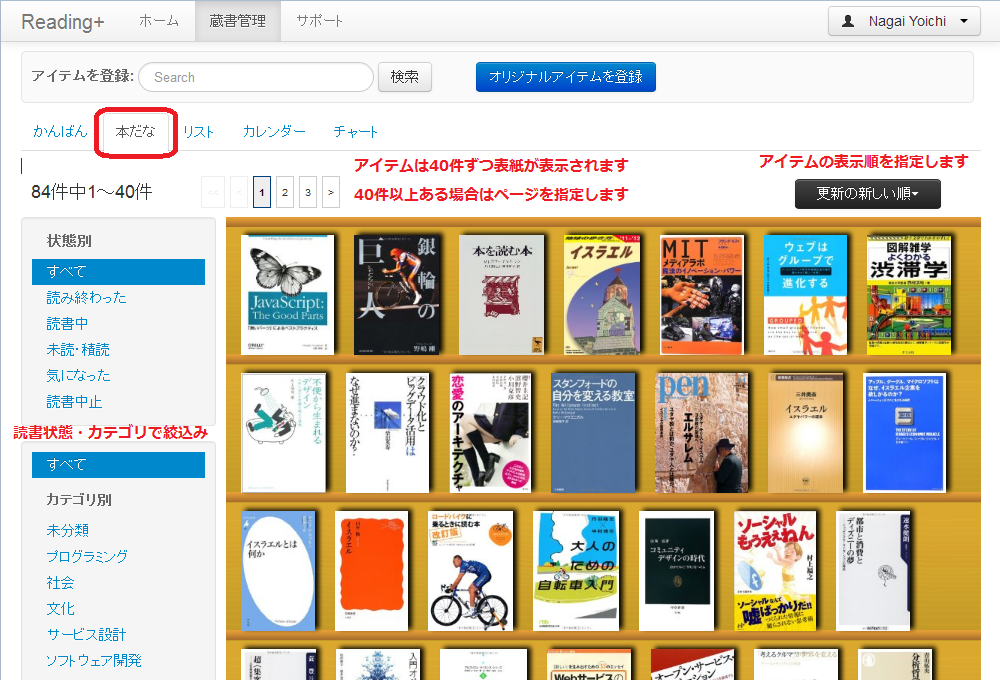The width and height of the screenshot is (1000, 680).
Task: Open the 大人のための自転車入門 book cover
Action: [576, 571]
